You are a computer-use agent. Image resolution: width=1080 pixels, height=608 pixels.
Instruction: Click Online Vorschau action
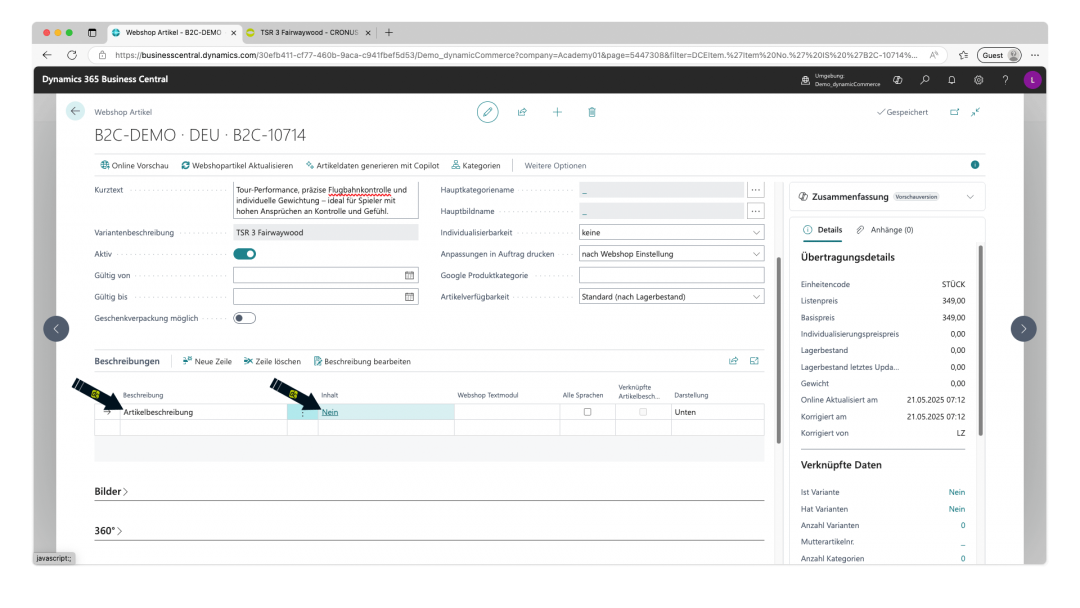point(134,166)
